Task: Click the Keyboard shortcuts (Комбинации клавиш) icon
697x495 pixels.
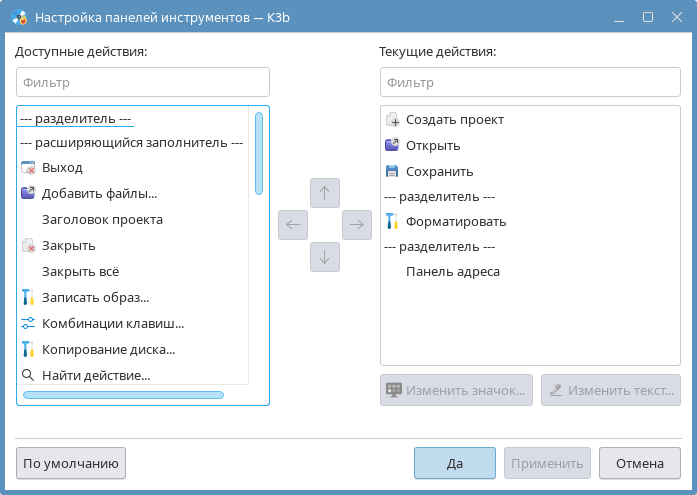Action: (x=28, y=323)
